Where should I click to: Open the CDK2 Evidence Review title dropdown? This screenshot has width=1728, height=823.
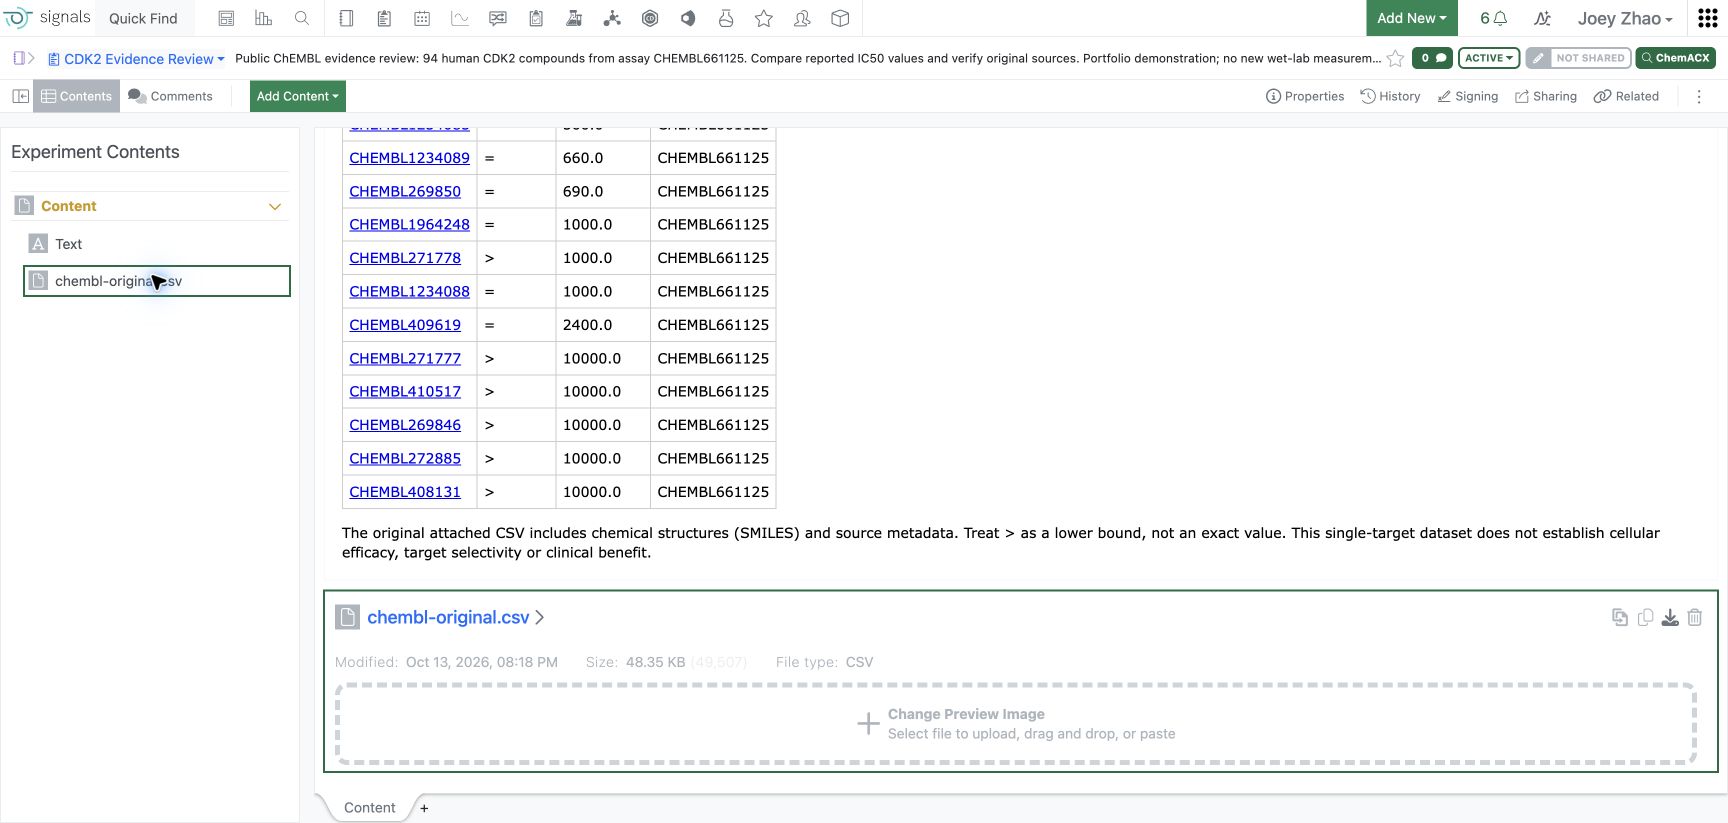pyautogui.click(x=136, y=59)
